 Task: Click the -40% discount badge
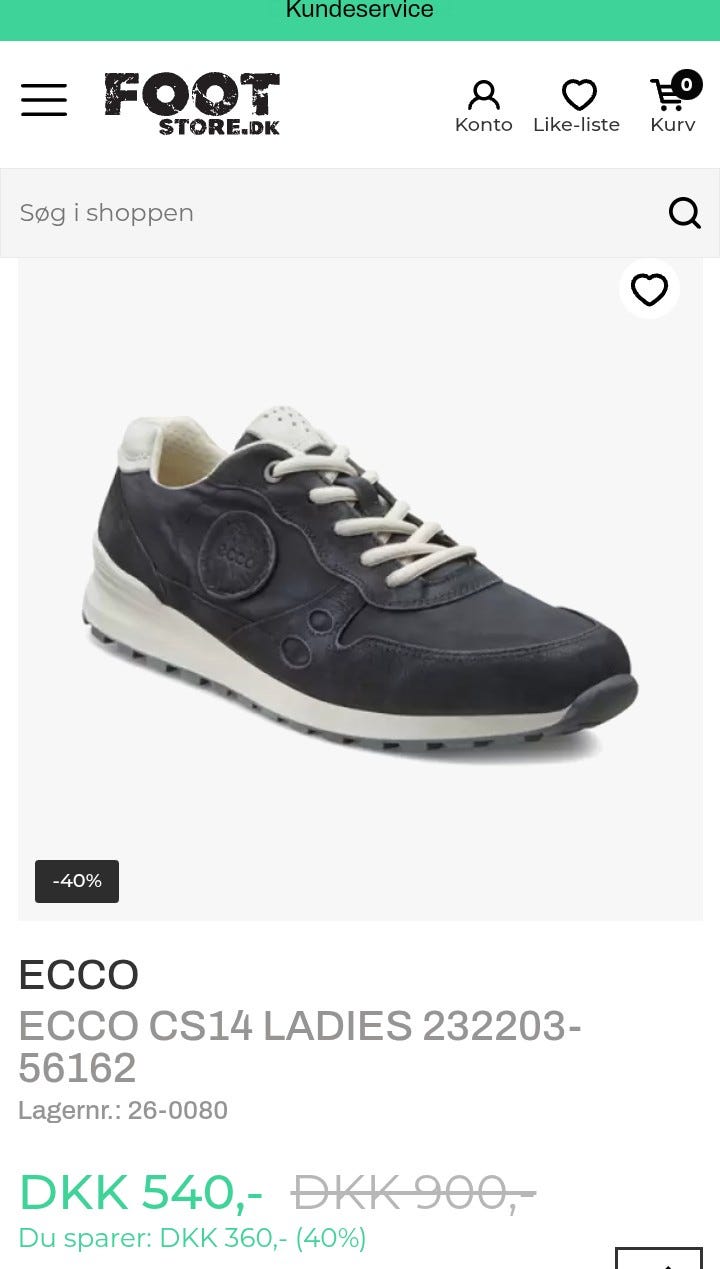[x=77, y=881]
